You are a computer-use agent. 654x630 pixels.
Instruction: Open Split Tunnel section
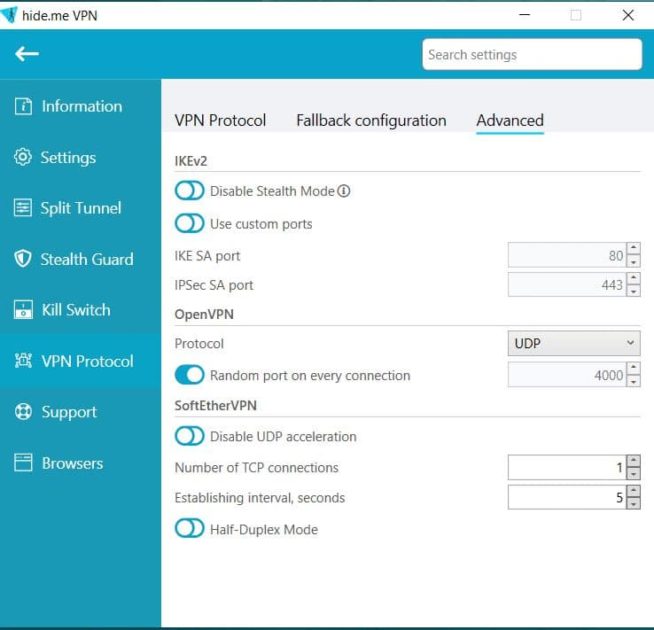[80, 208]
